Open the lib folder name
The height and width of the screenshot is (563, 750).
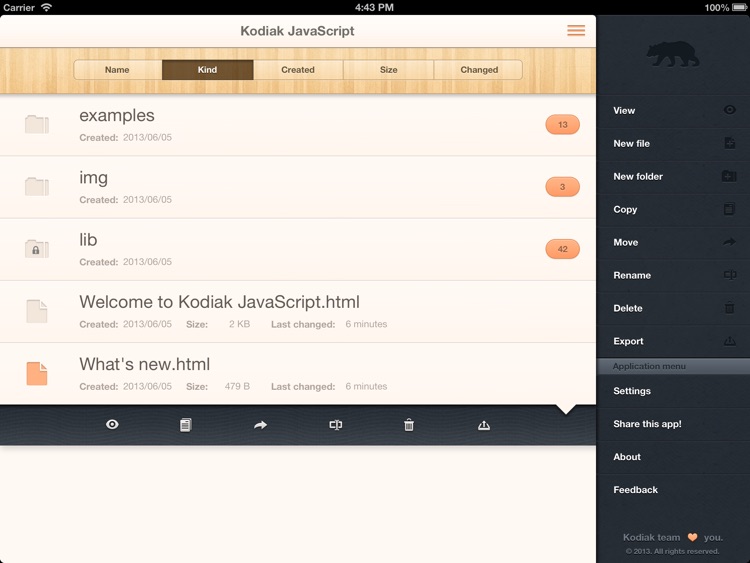(88, 240)
